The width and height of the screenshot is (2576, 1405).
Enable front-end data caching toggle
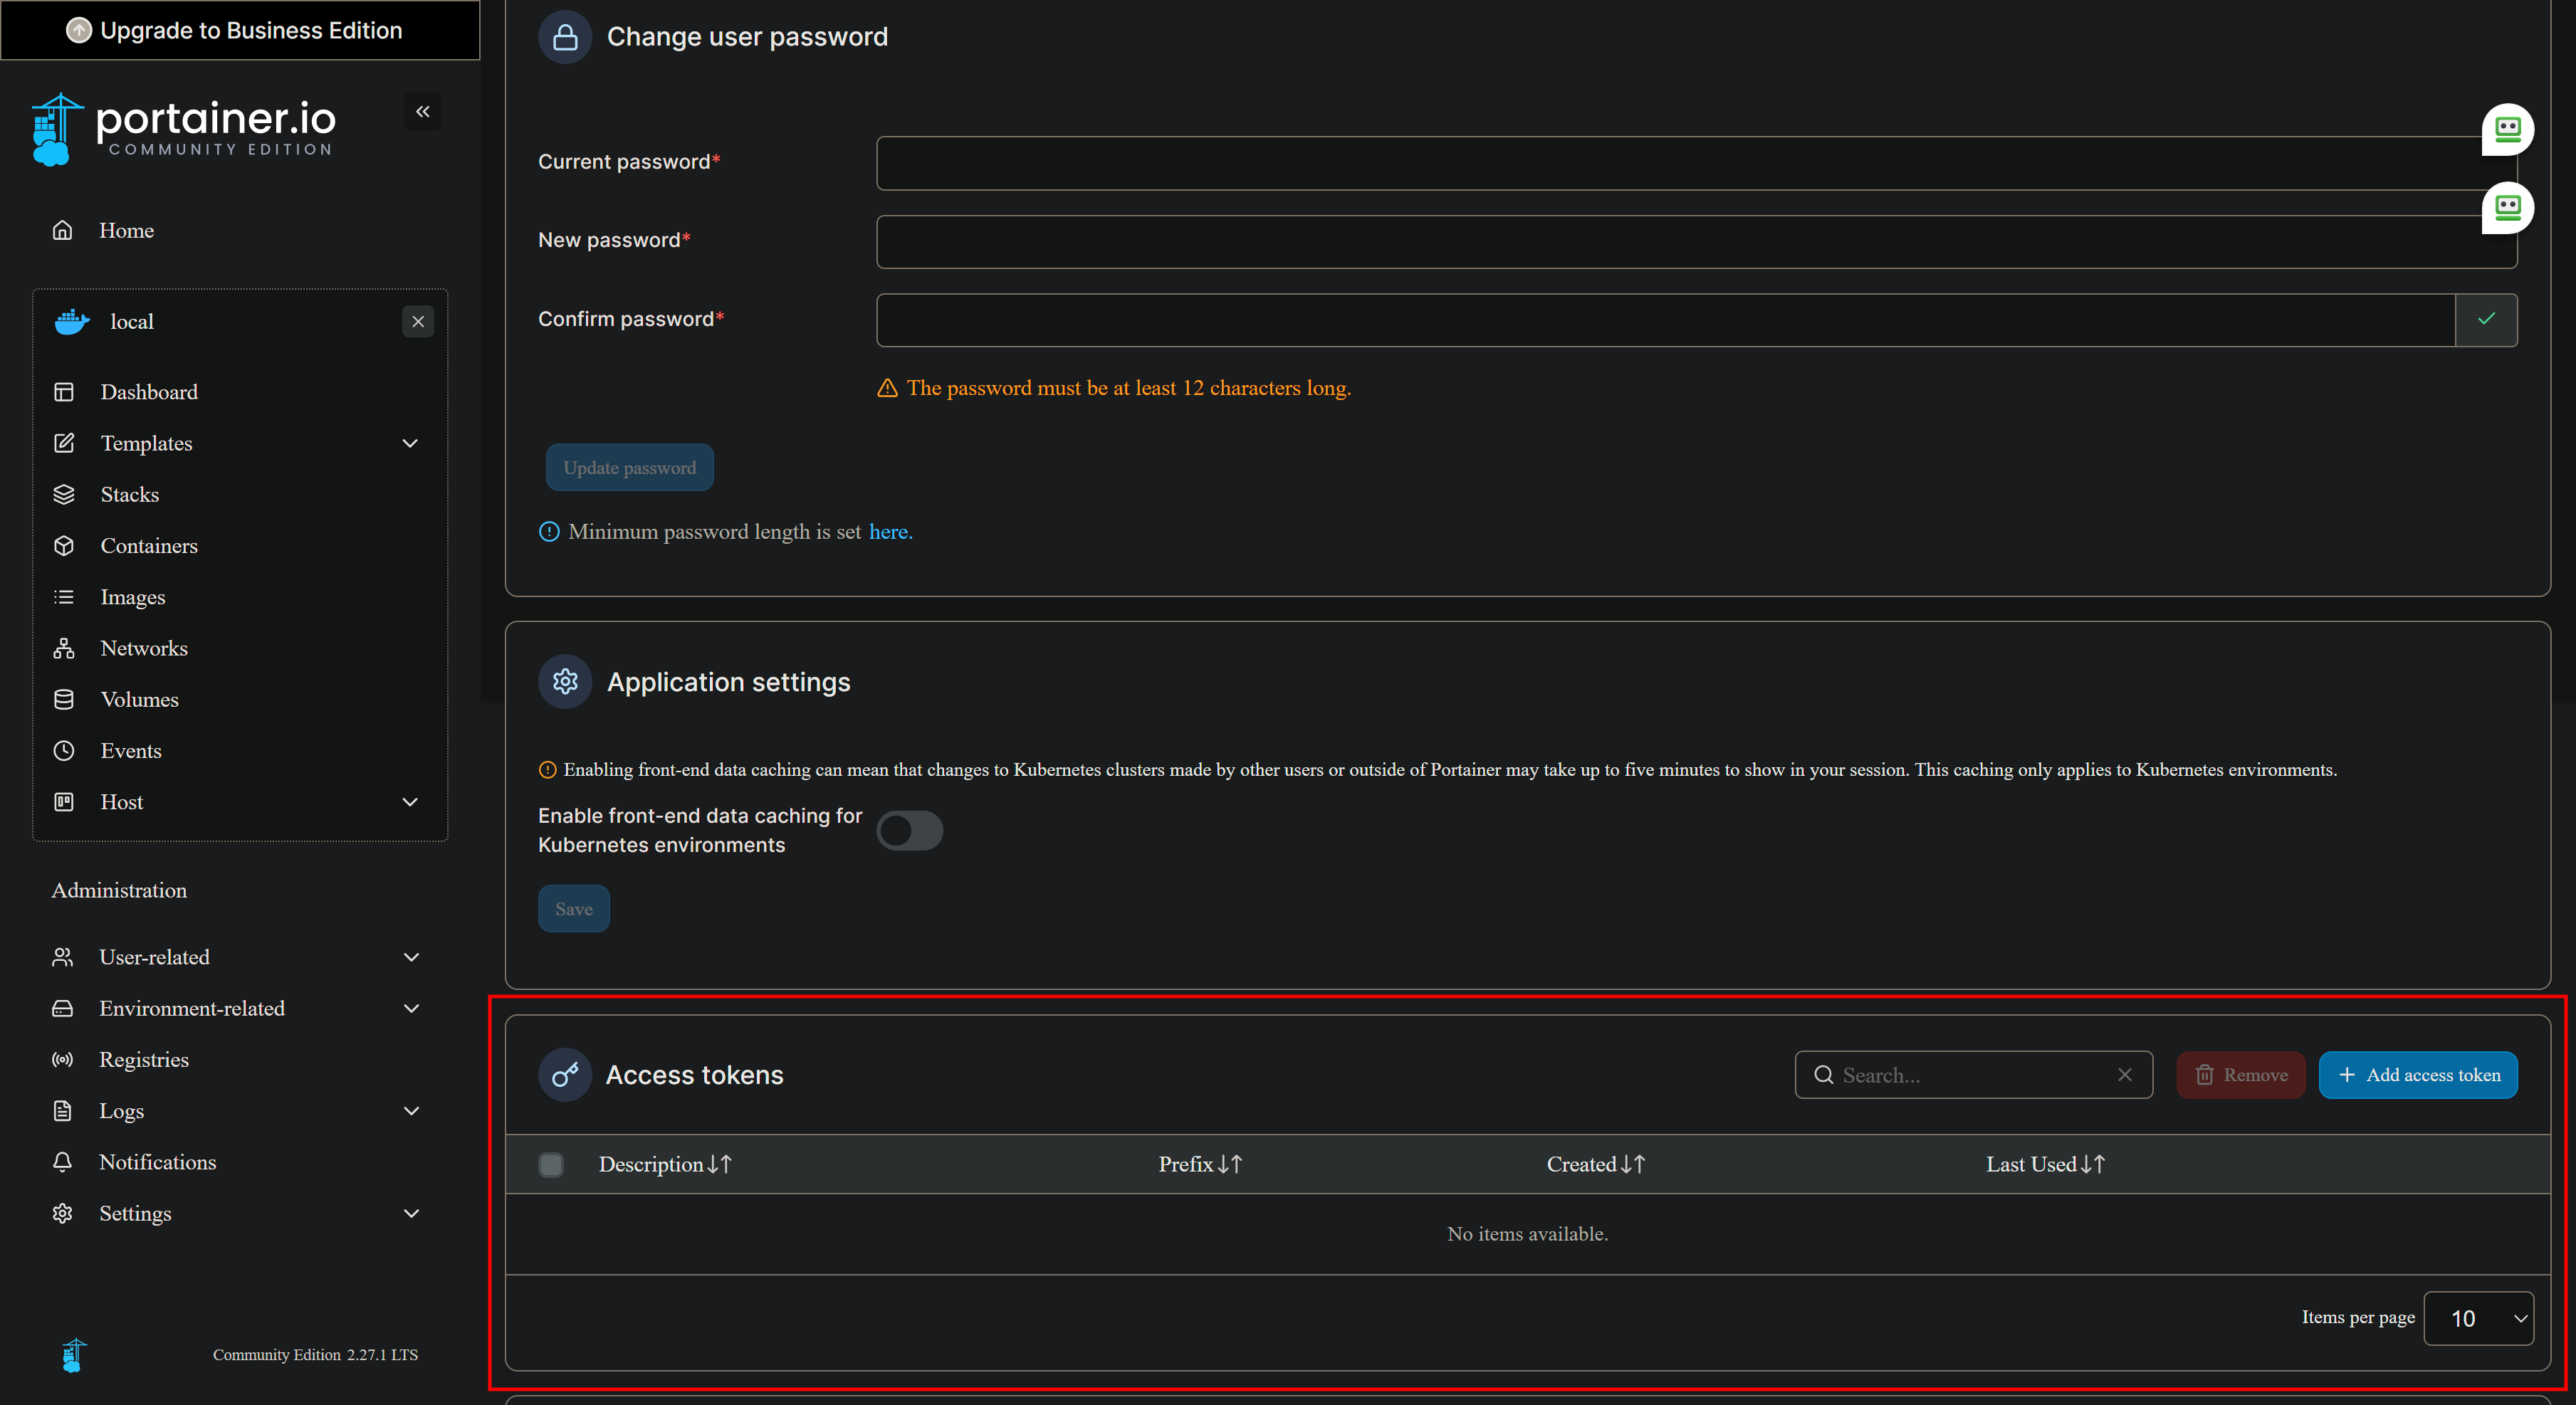(909, 830)
